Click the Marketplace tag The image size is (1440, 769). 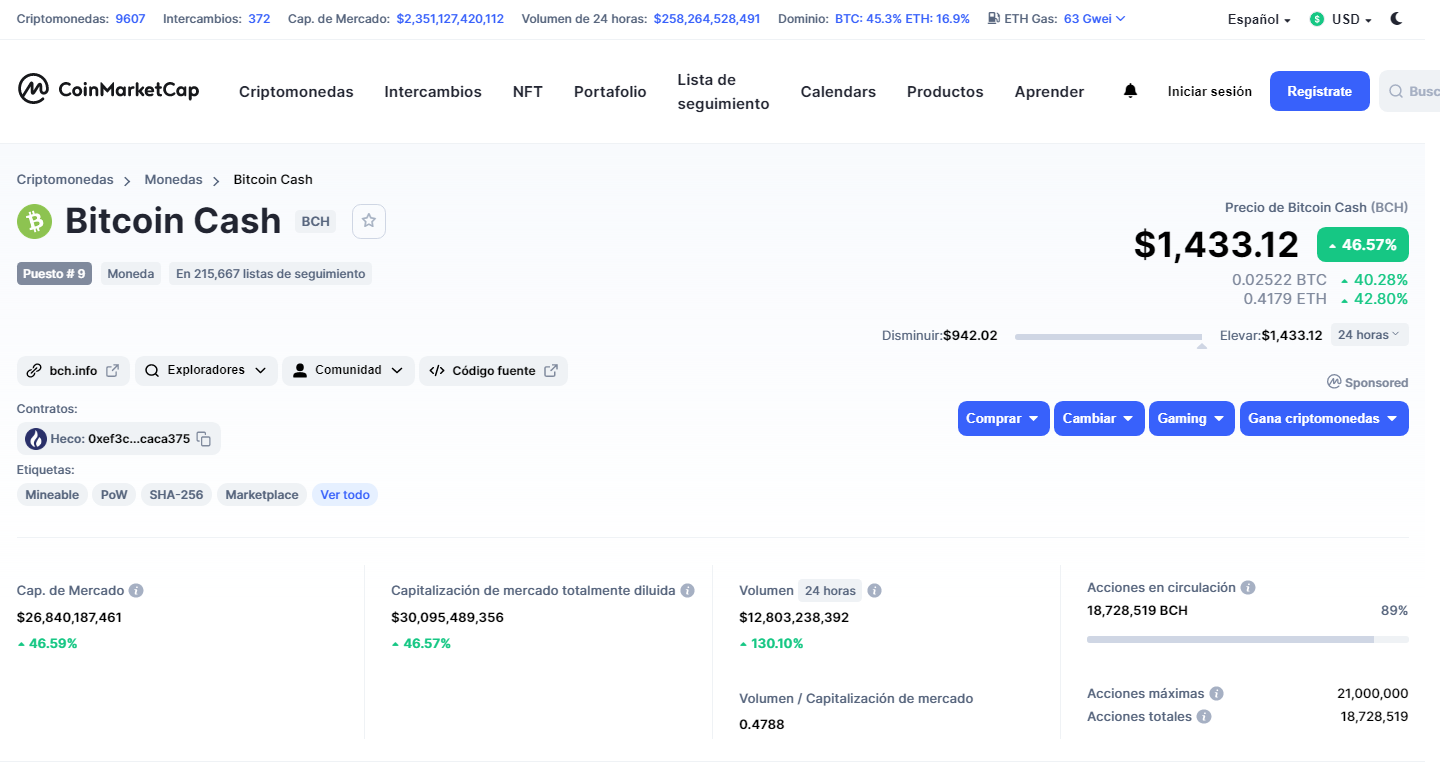[x=262, y=494]
